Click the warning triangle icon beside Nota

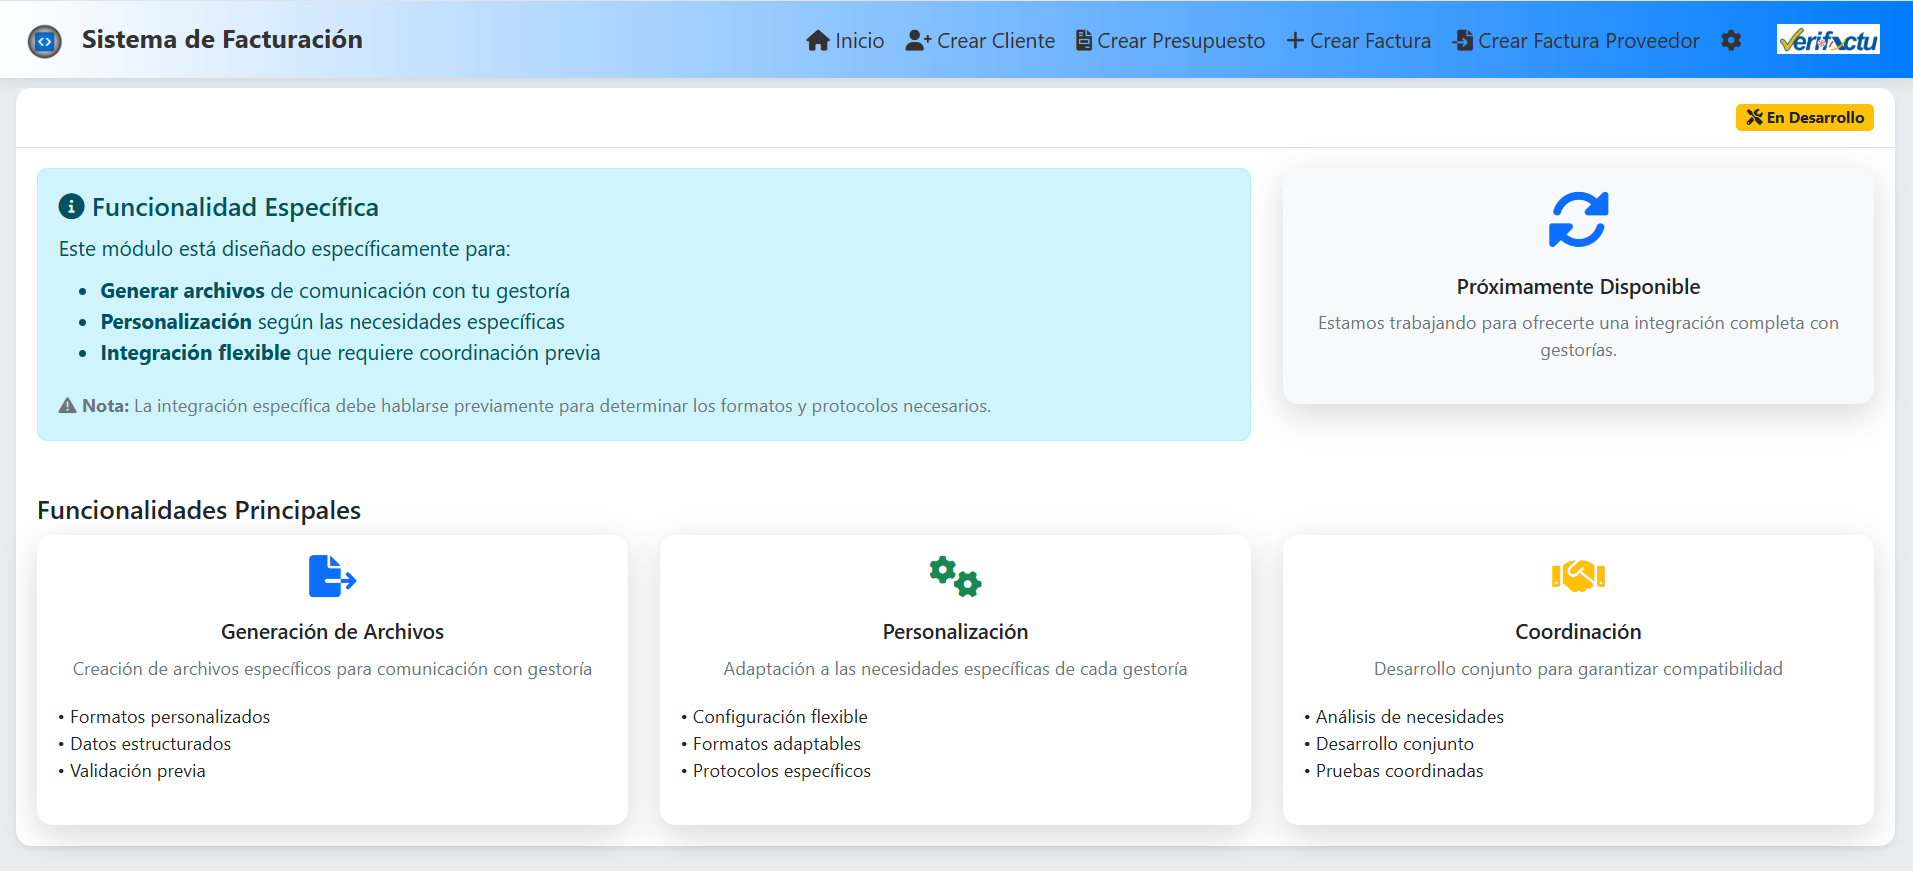[x=67, y=405]
